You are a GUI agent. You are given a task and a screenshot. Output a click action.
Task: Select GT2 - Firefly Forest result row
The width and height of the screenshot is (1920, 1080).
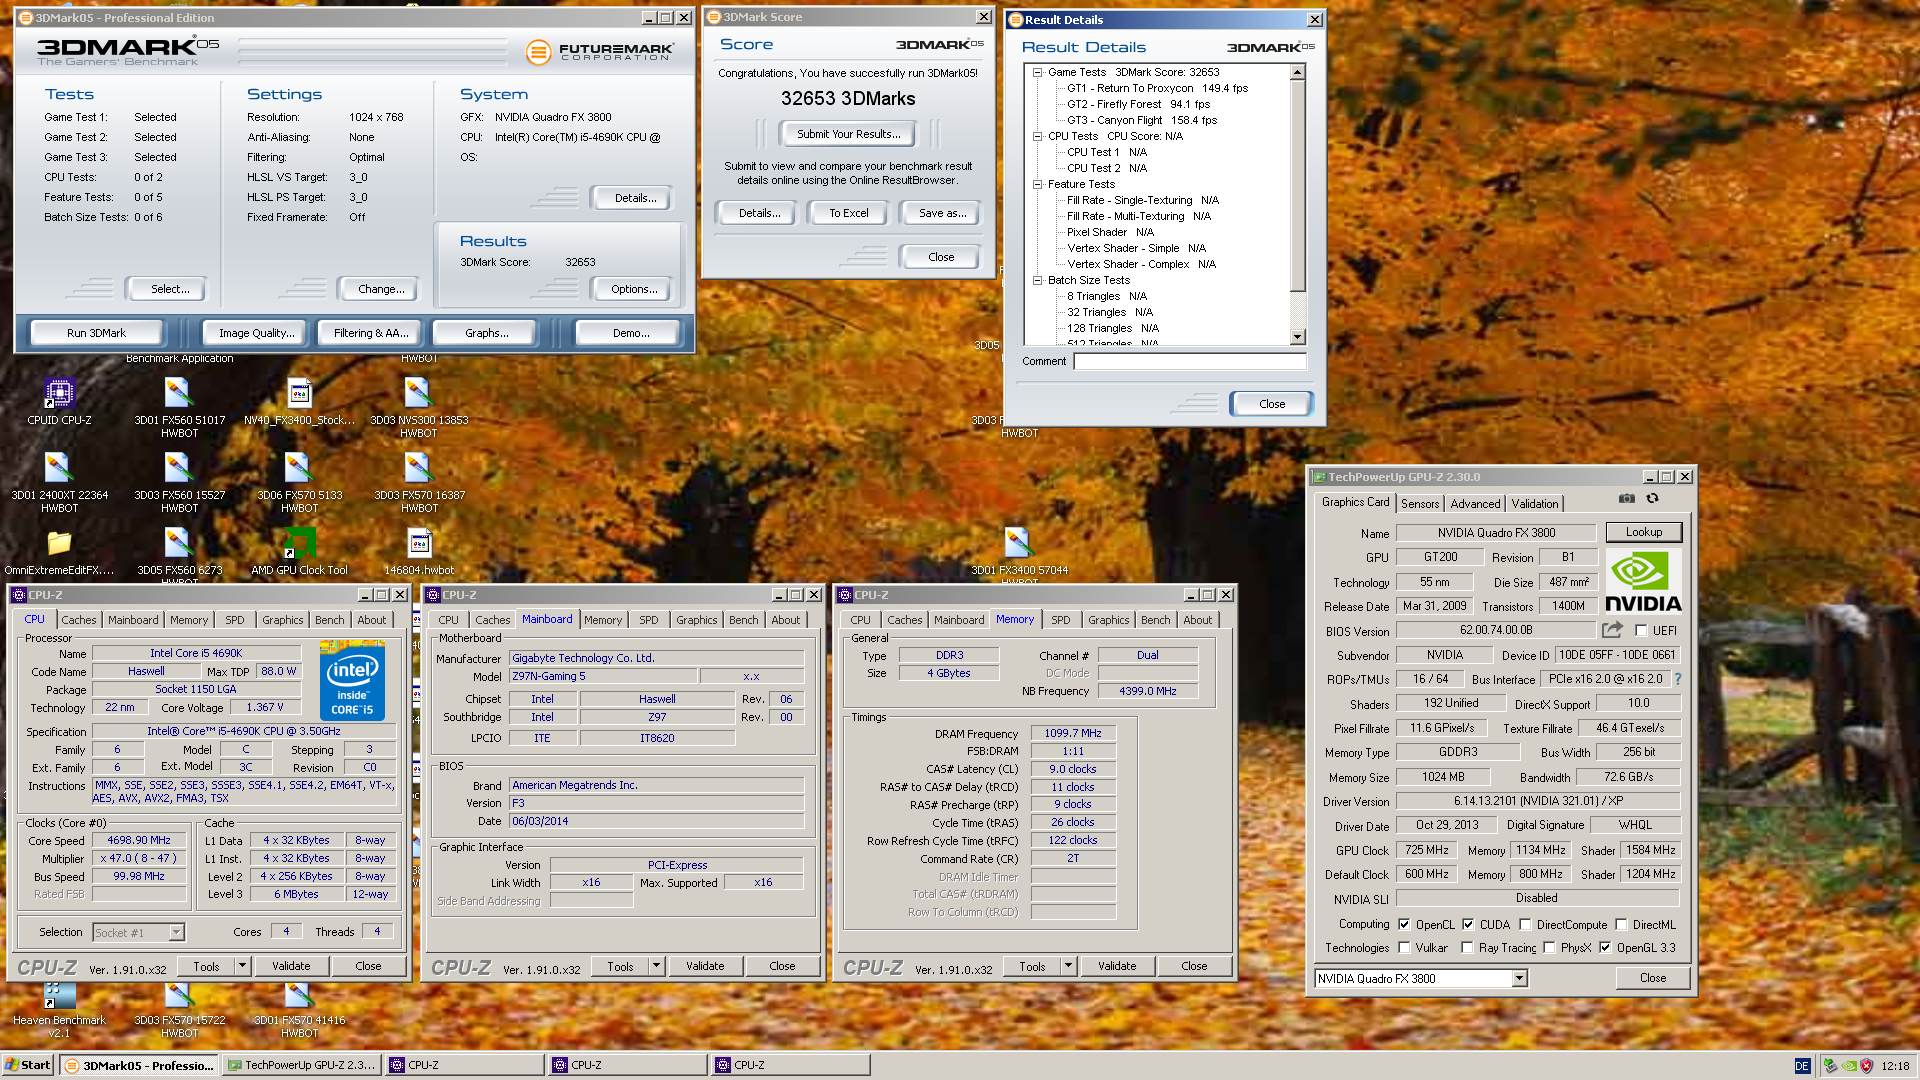[1138, 104]
